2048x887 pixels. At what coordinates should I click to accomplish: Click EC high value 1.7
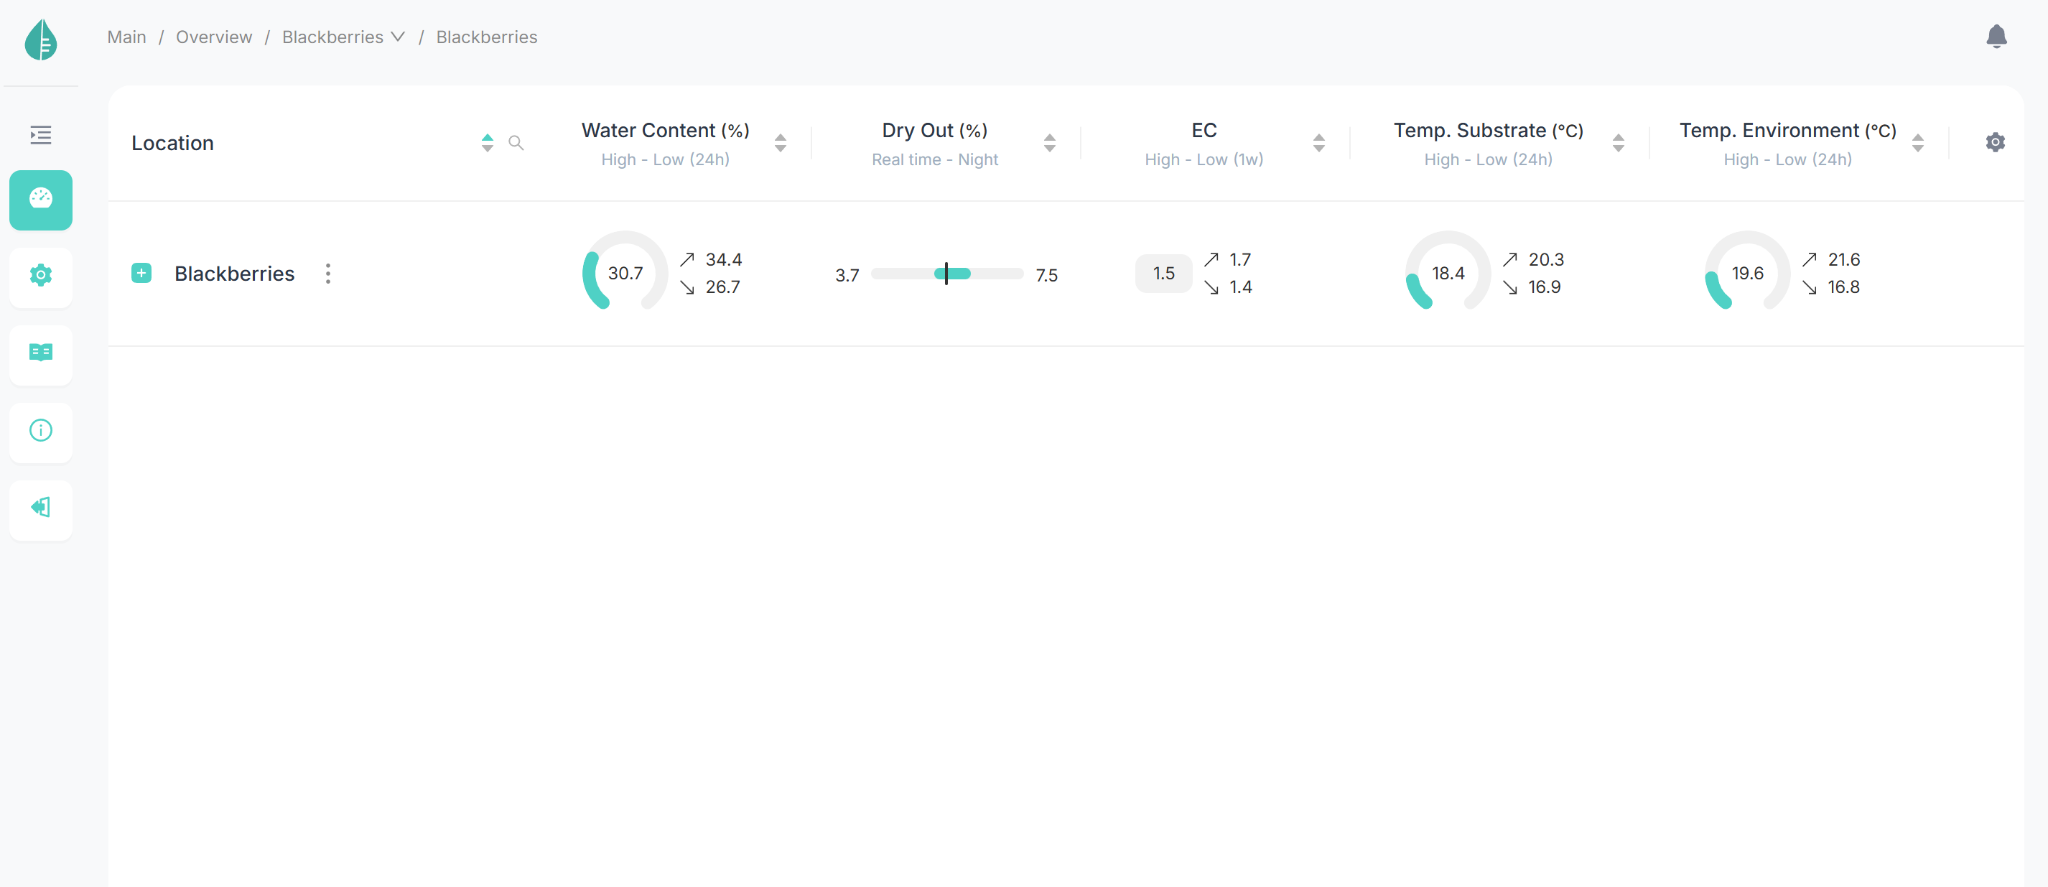click(1240, 260)
